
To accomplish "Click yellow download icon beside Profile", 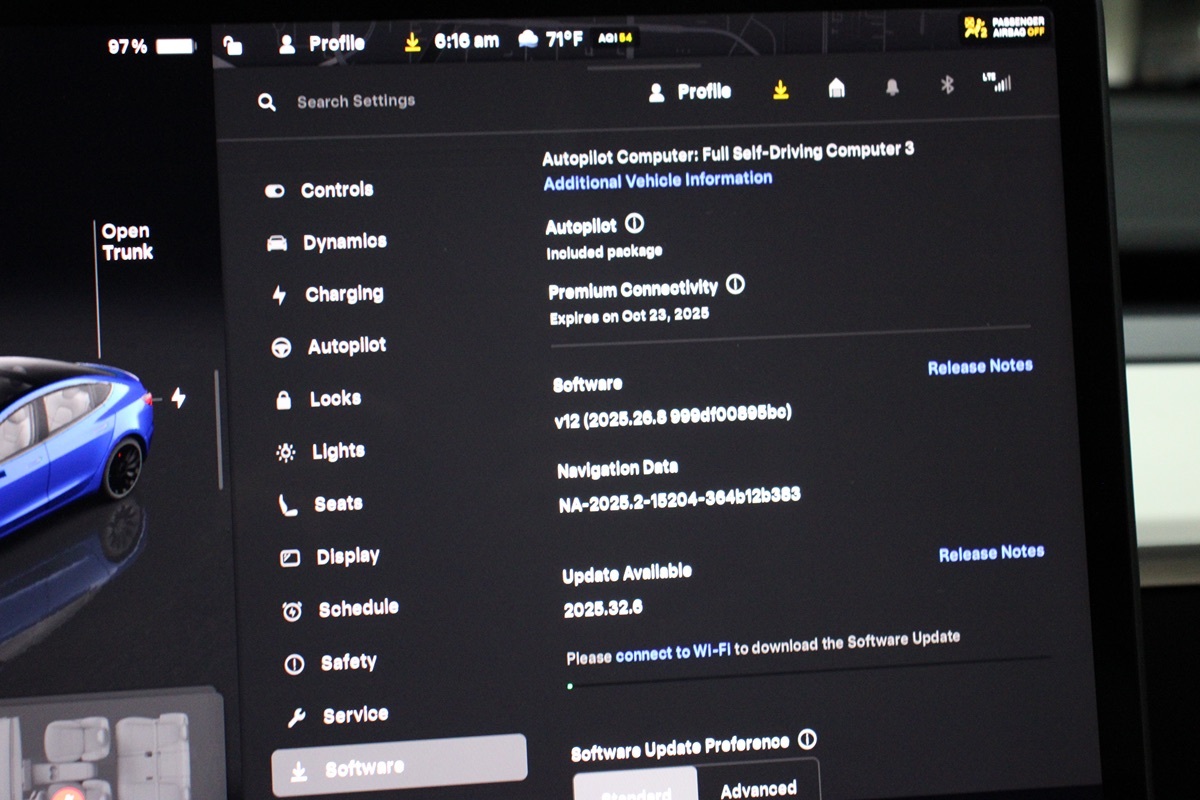I will (x=781, y=90).
